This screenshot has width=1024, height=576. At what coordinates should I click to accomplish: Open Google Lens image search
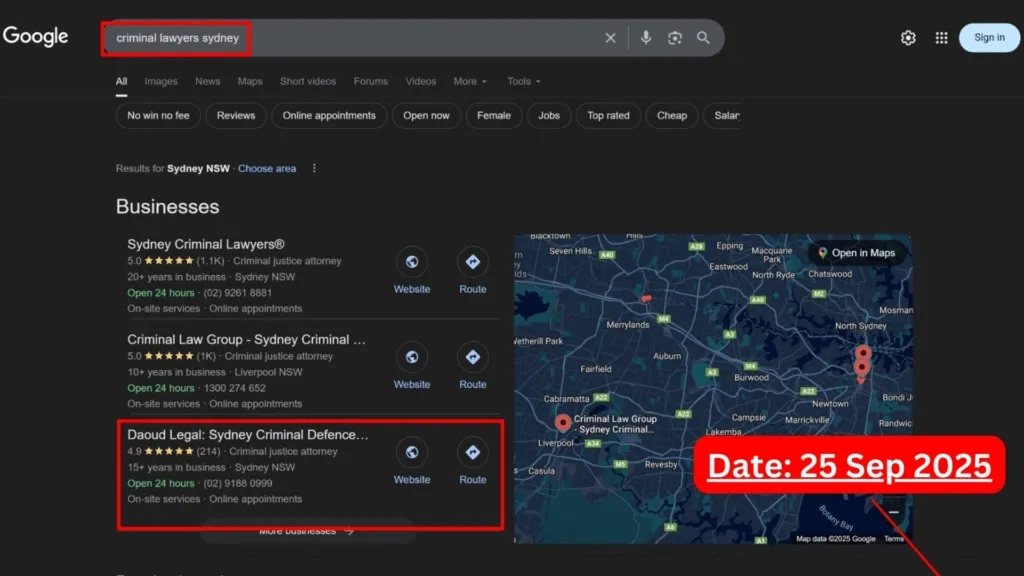(674, 37)
